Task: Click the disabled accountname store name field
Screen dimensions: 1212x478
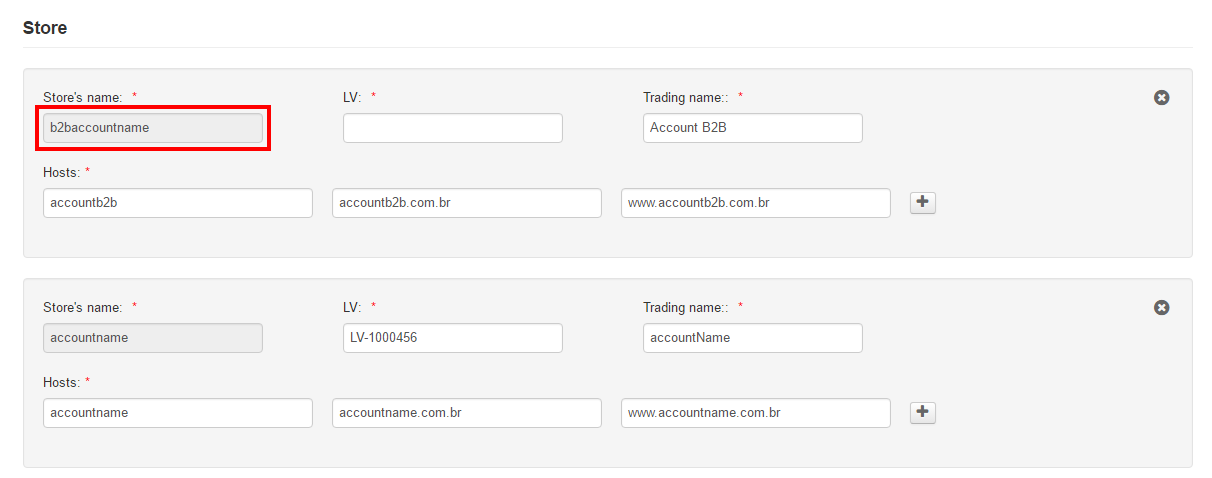Action: (153, 338)
